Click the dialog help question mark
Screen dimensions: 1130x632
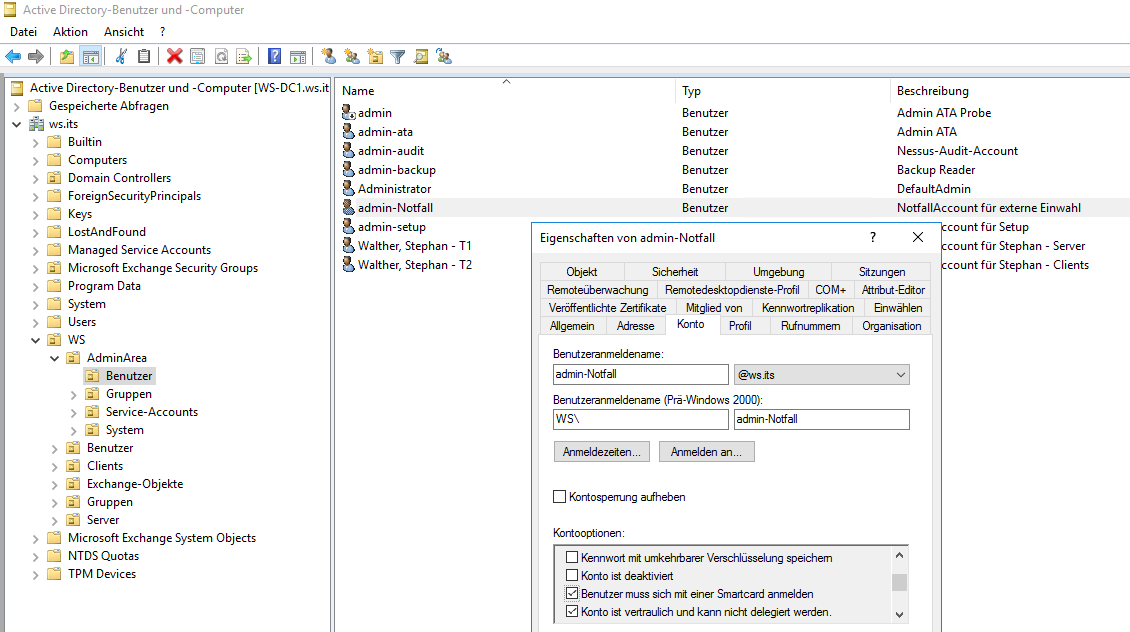pyautogui.click(x=873, y=237)
